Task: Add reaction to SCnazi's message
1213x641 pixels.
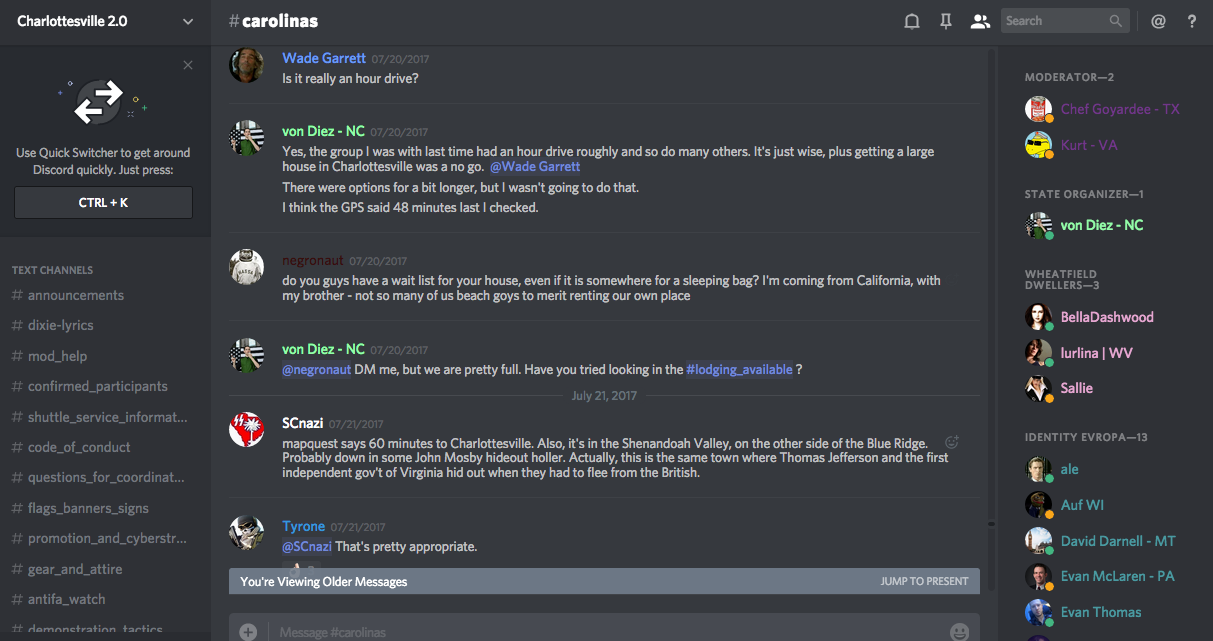Action: tap(952, 442)
